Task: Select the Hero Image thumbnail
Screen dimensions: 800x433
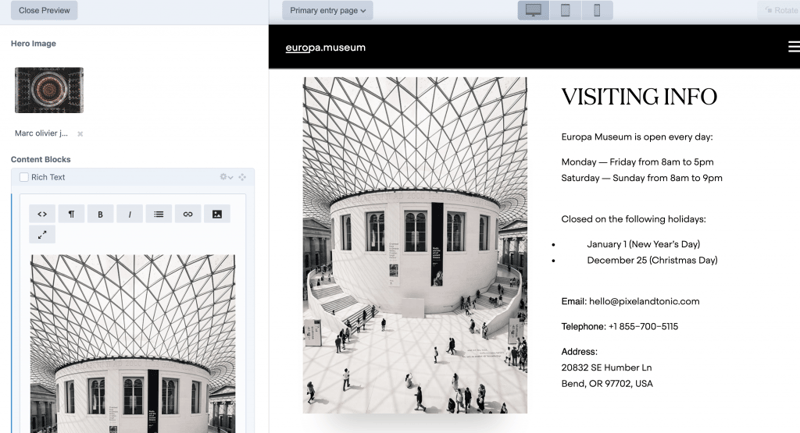Action: 49,90
